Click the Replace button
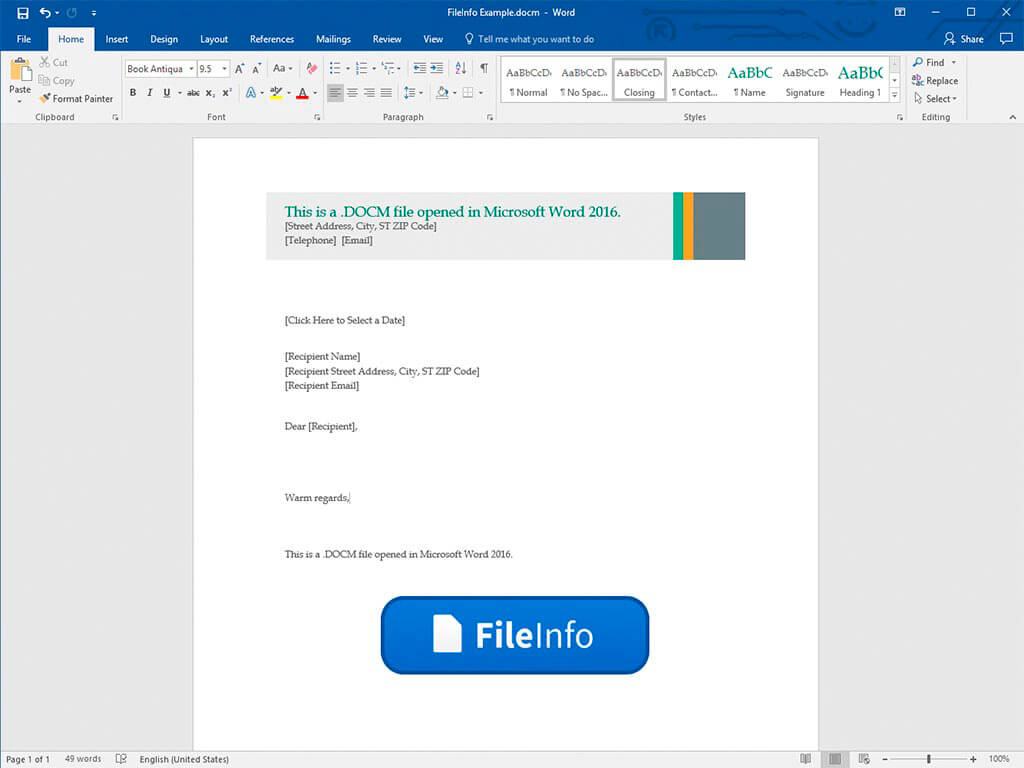Image resolution: width=1024 pixels, height=768 pixels. [934, 81]
